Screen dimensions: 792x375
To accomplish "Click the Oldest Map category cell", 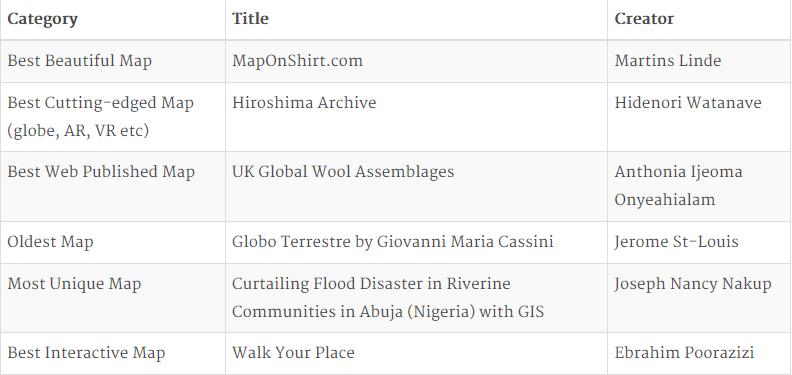I will click(x=50, y=242).
